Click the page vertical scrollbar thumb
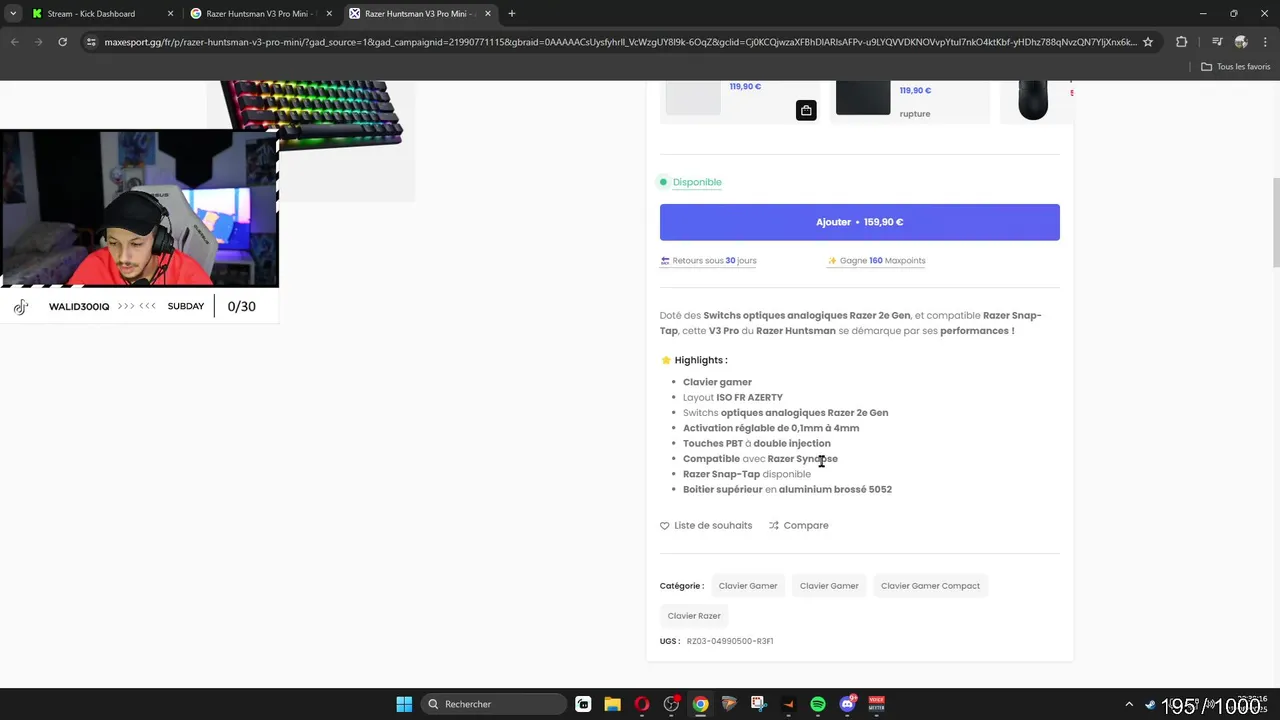Viewport: 1280px width, 720px height. click(x=1275, y=223)
